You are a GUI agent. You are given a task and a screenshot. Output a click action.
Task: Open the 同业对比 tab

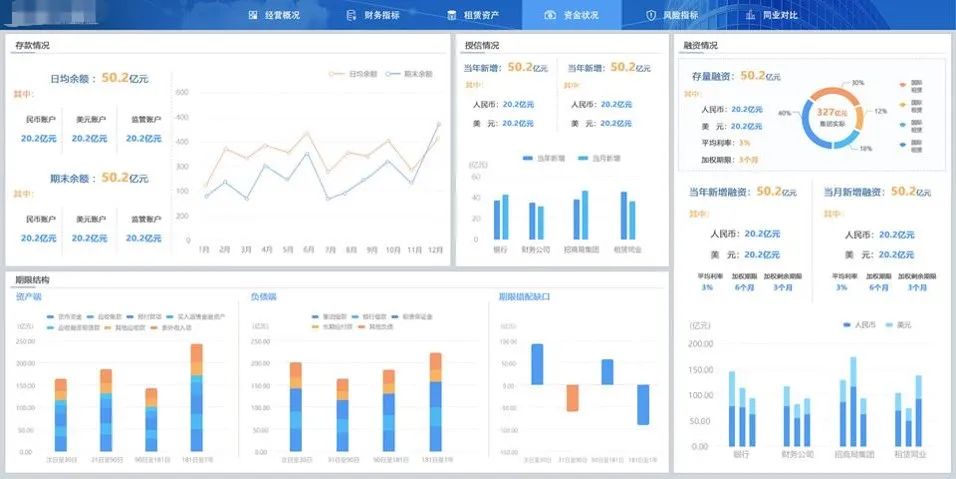pyautogui.click(x=780, y=15)
